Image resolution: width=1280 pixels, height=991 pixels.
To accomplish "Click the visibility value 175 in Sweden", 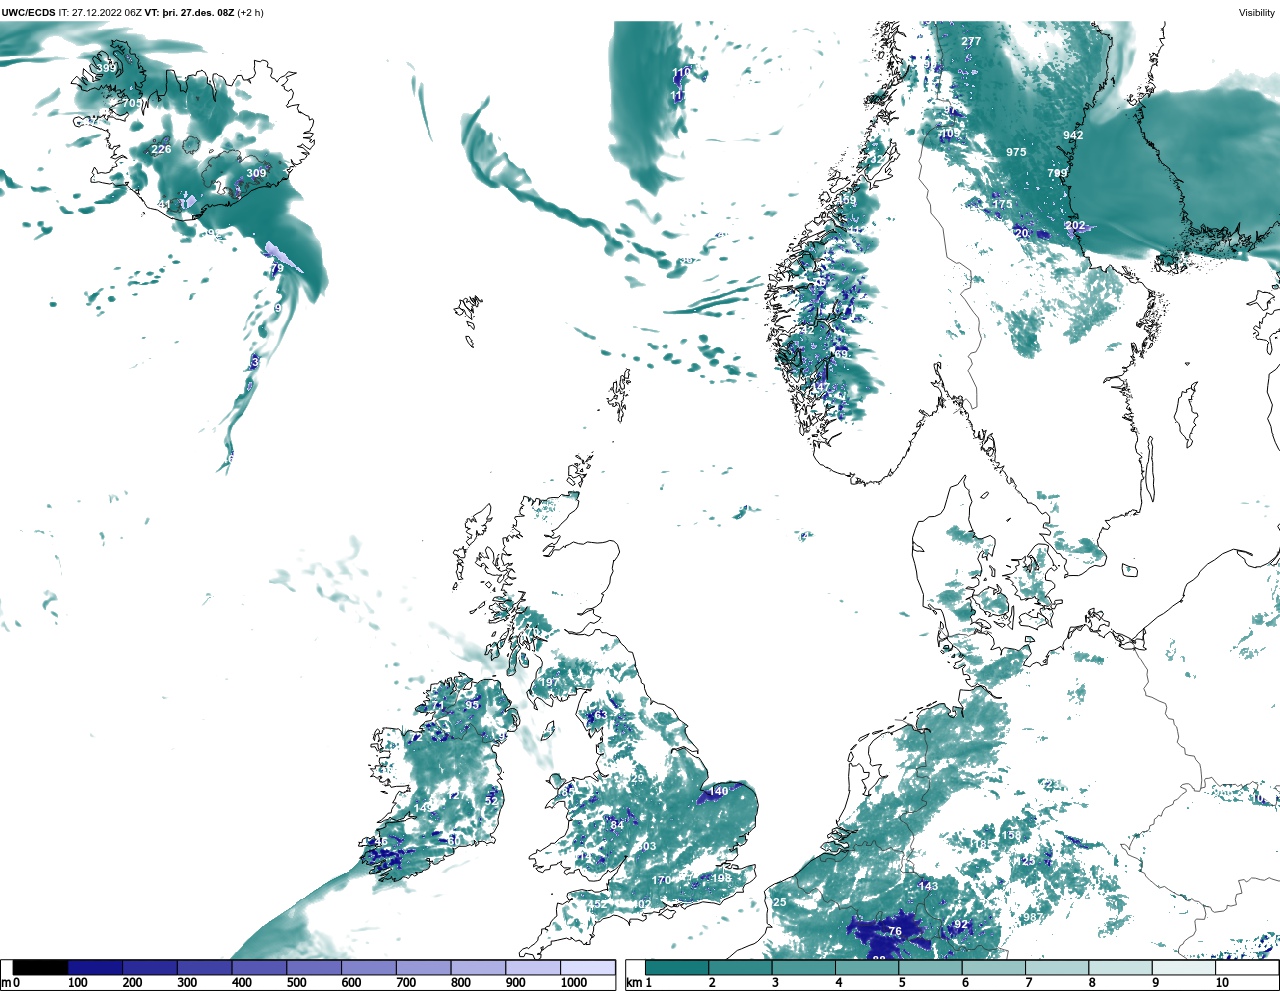I will click(1002, 204).
